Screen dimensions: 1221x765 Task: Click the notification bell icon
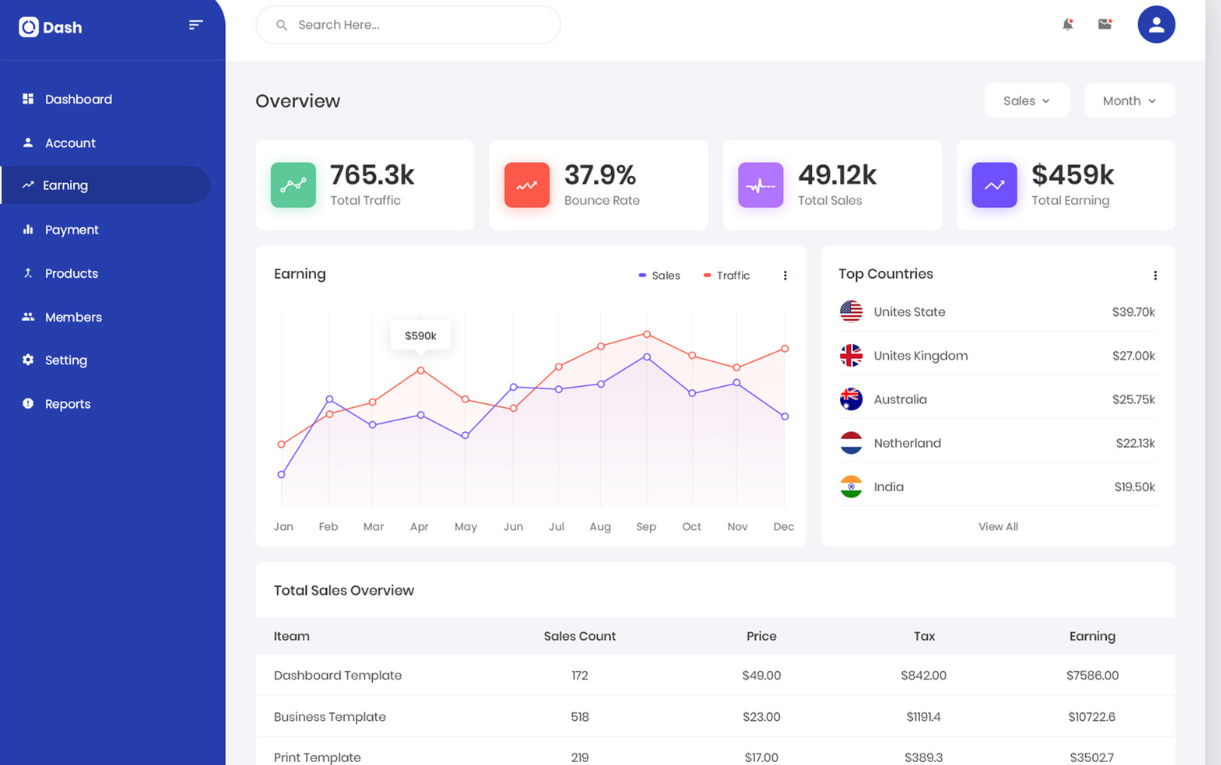pyautogui.click(x=1067, y=24)
